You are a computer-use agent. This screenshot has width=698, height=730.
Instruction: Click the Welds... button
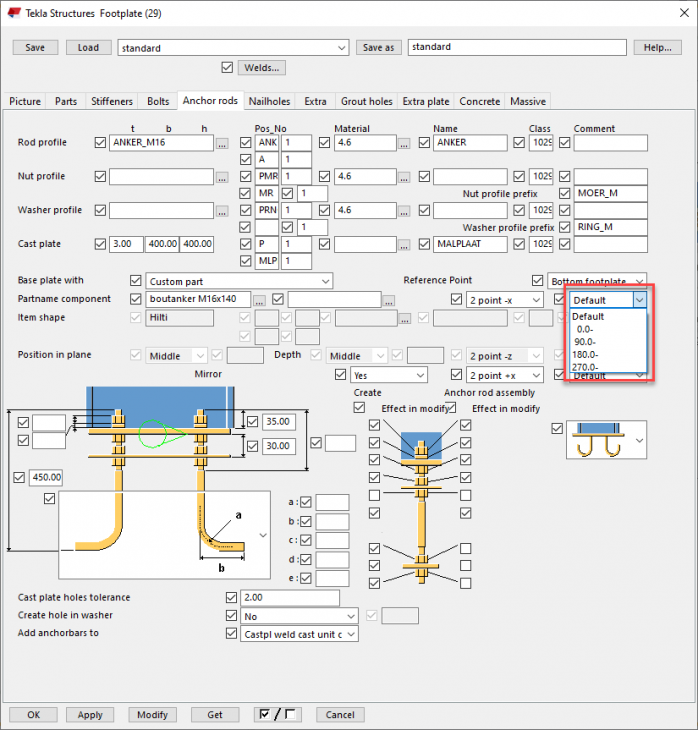(262, 68)
